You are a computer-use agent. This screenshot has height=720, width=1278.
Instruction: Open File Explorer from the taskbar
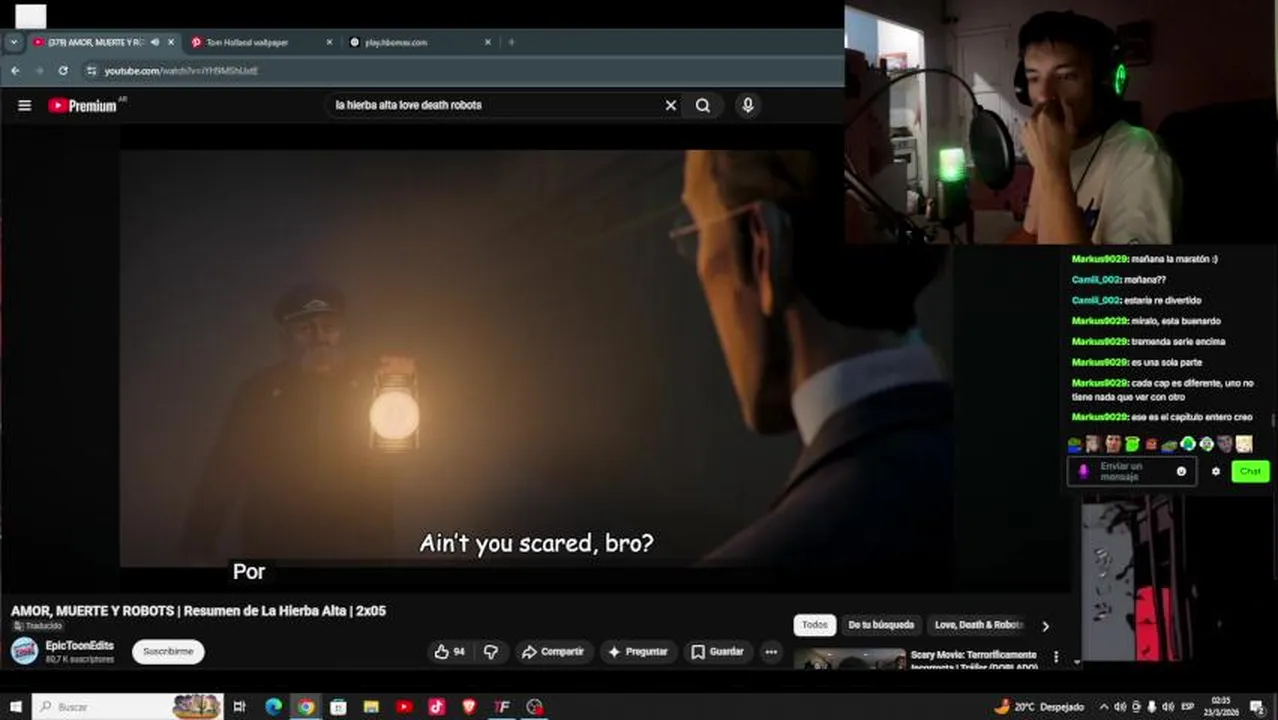tap(371, 707)
